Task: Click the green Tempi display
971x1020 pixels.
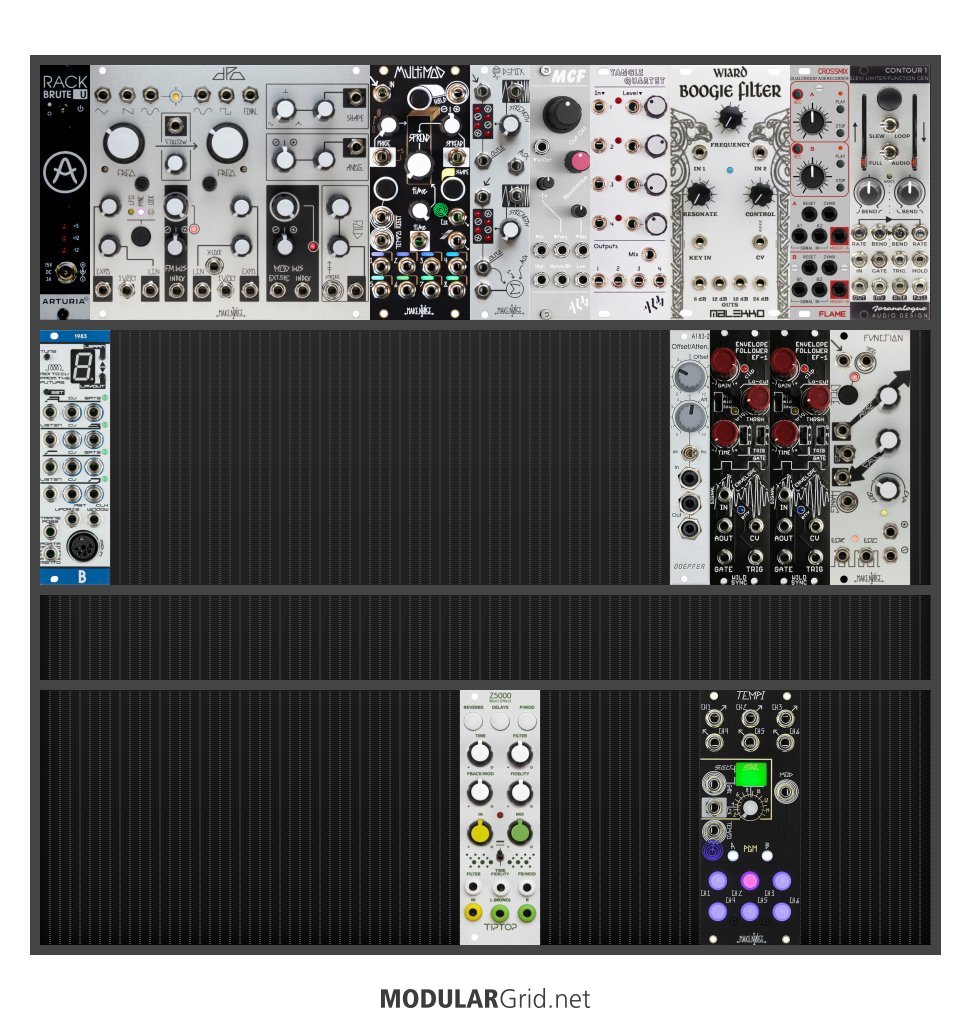Action: click(x=750, y=773)
